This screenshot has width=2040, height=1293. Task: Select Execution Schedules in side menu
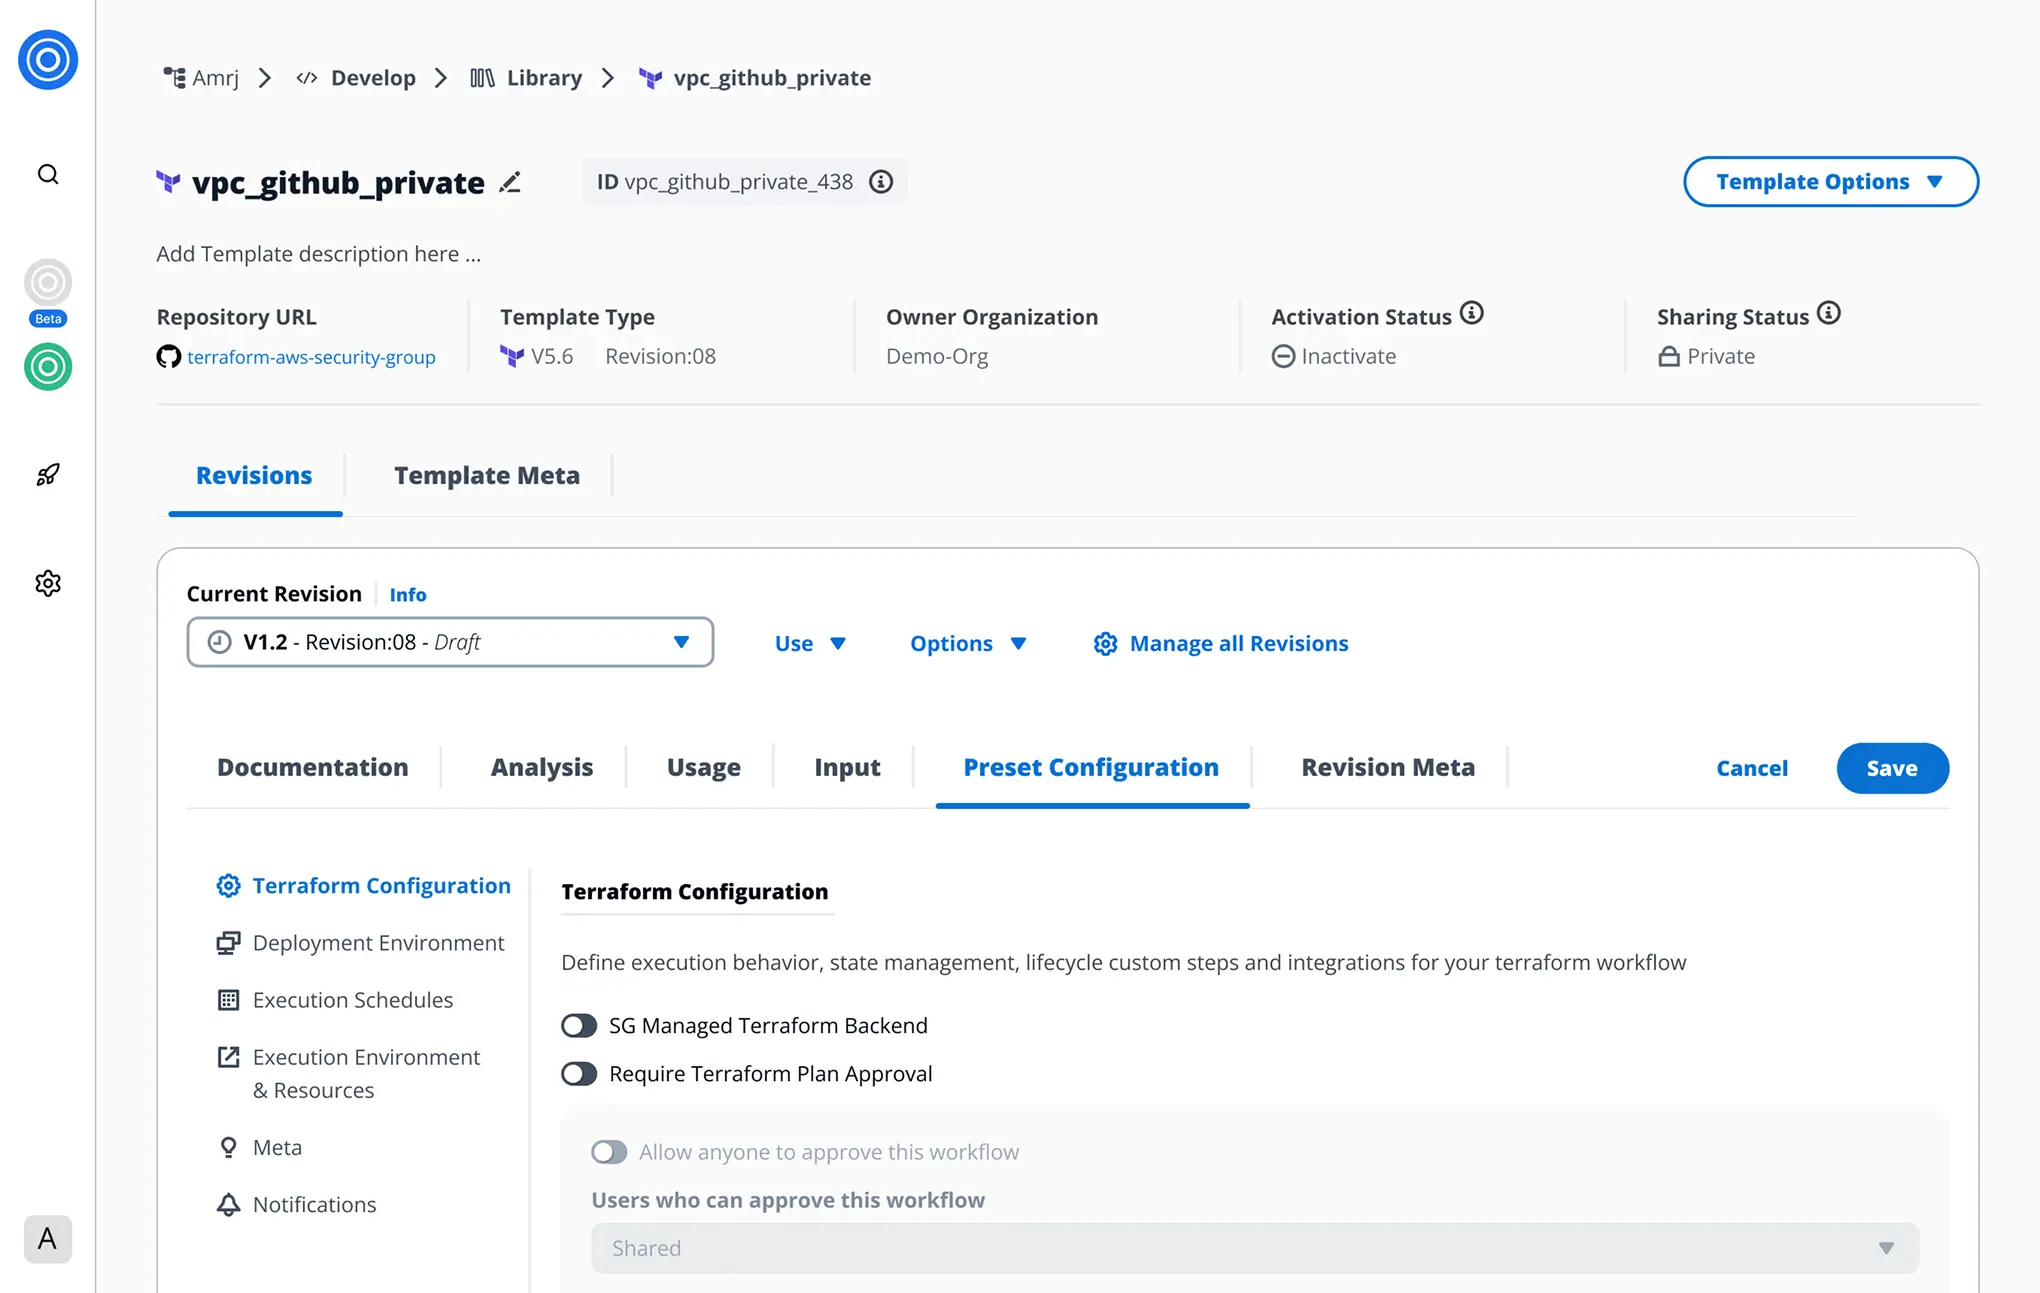pyautogui.click(x=352, y=1000)
